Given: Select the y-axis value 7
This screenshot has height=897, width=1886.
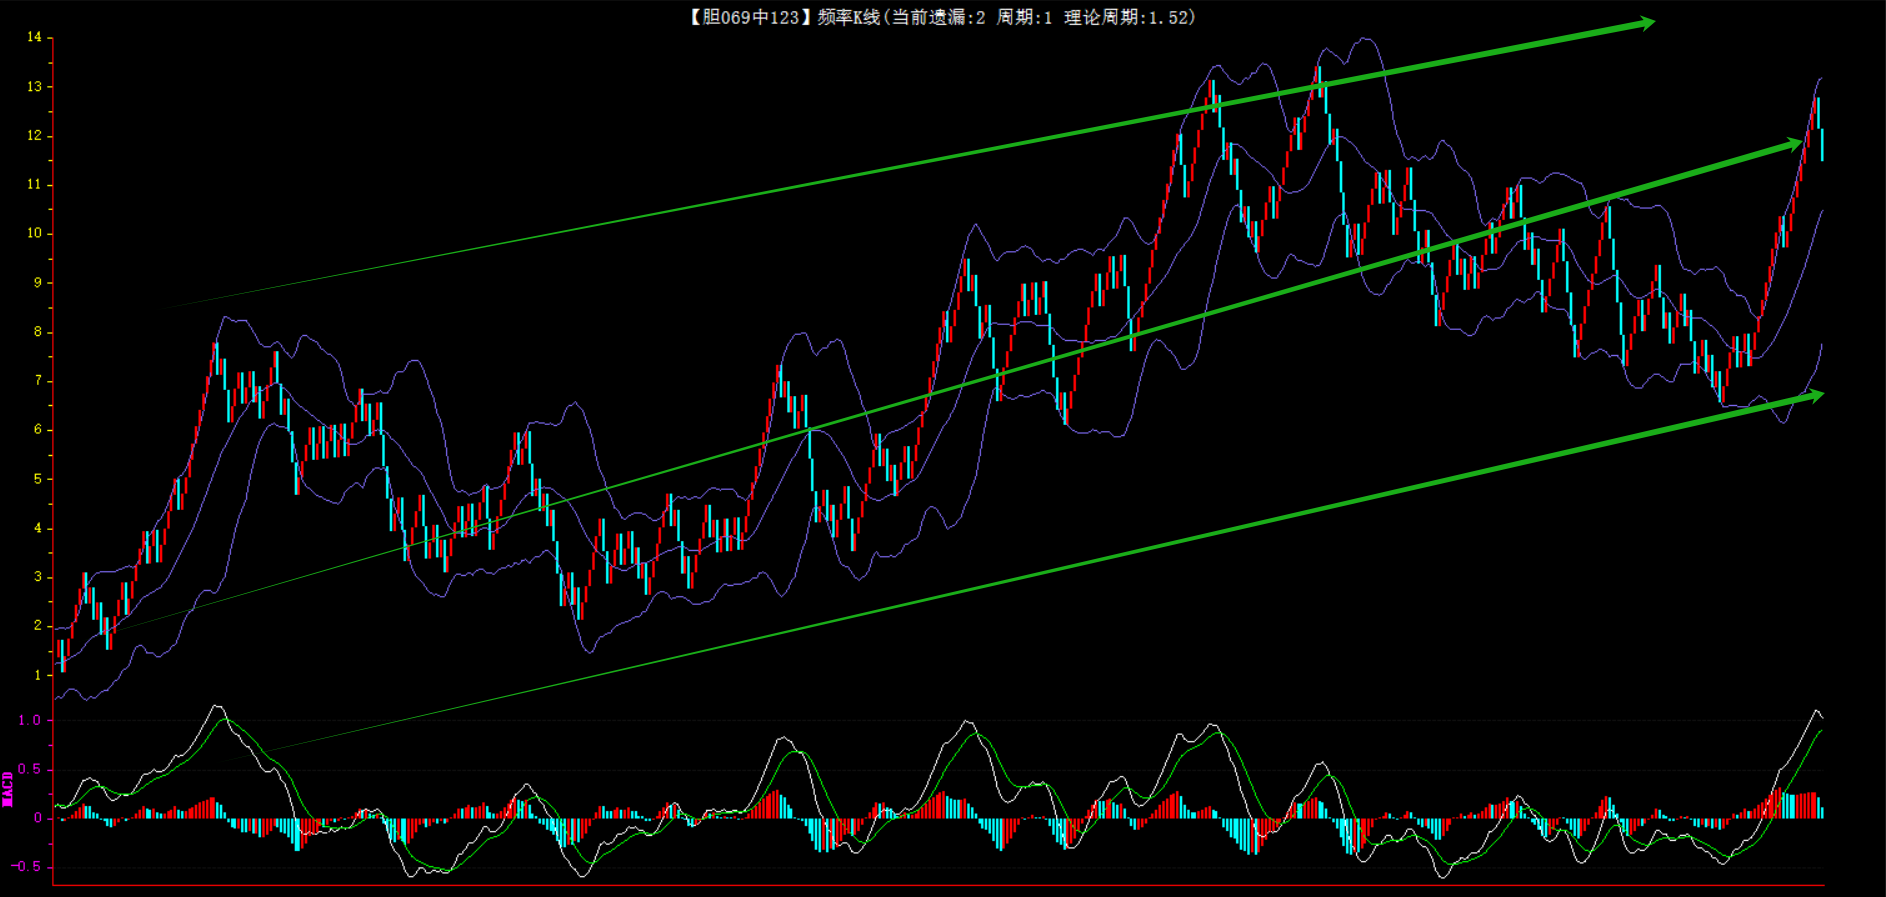Looking at the screenshot, I should [x=38, y=380].
